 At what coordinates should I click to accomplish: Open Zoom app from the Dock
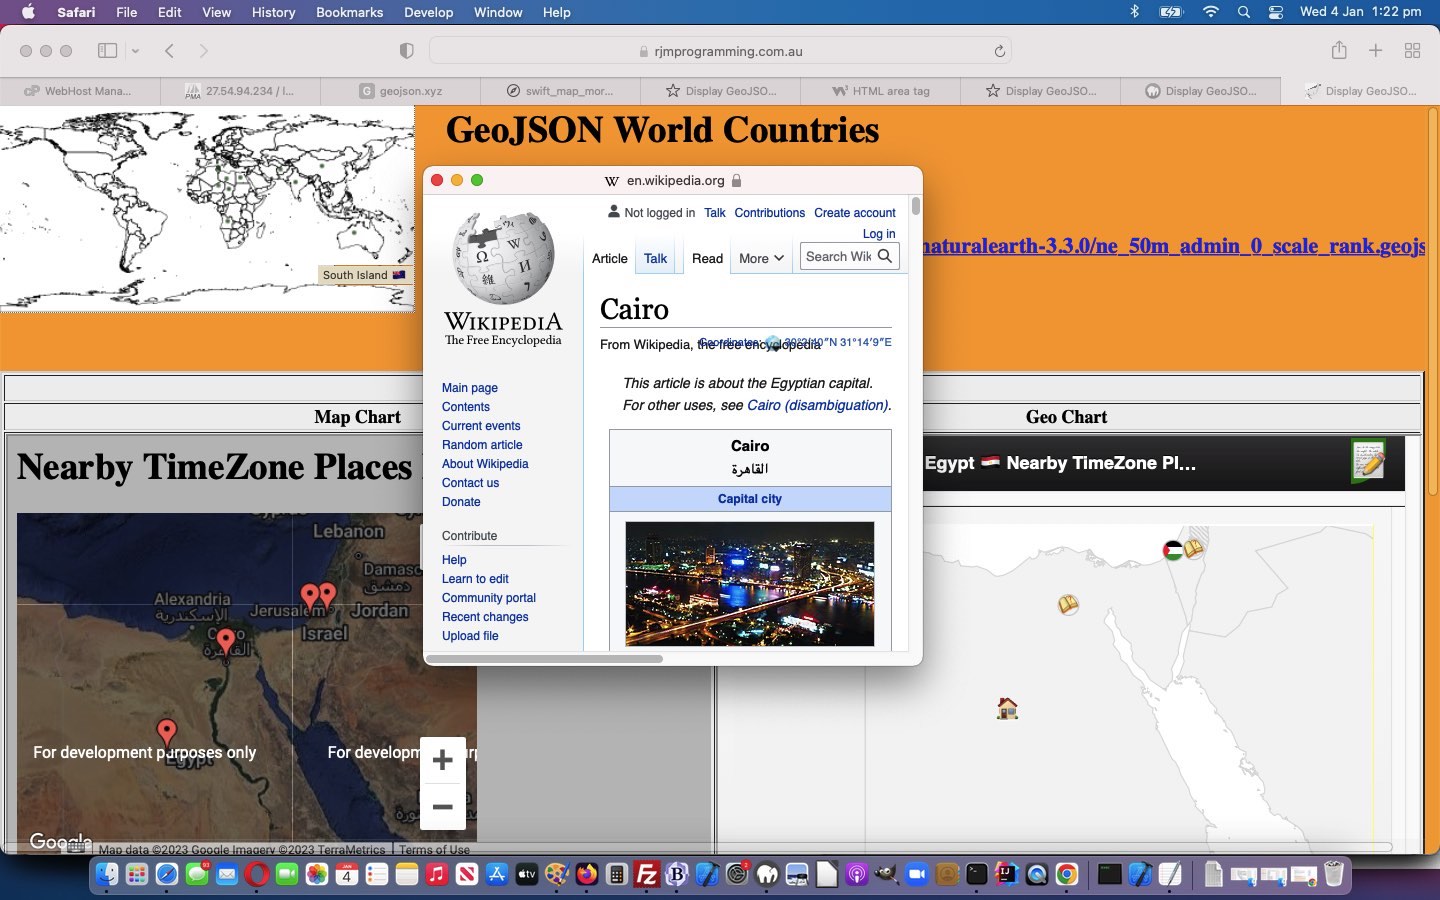917,874
